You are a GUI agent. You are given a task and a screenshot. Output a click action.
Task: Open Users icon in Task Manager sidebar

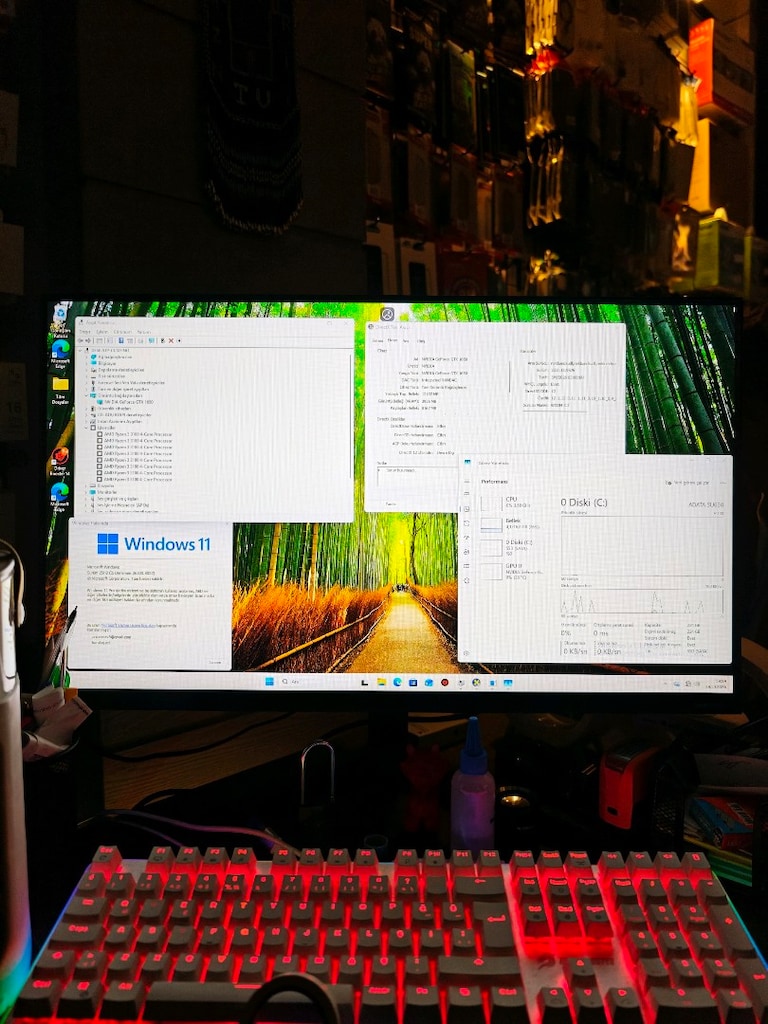pyautogui.click(x=467, y=552)
